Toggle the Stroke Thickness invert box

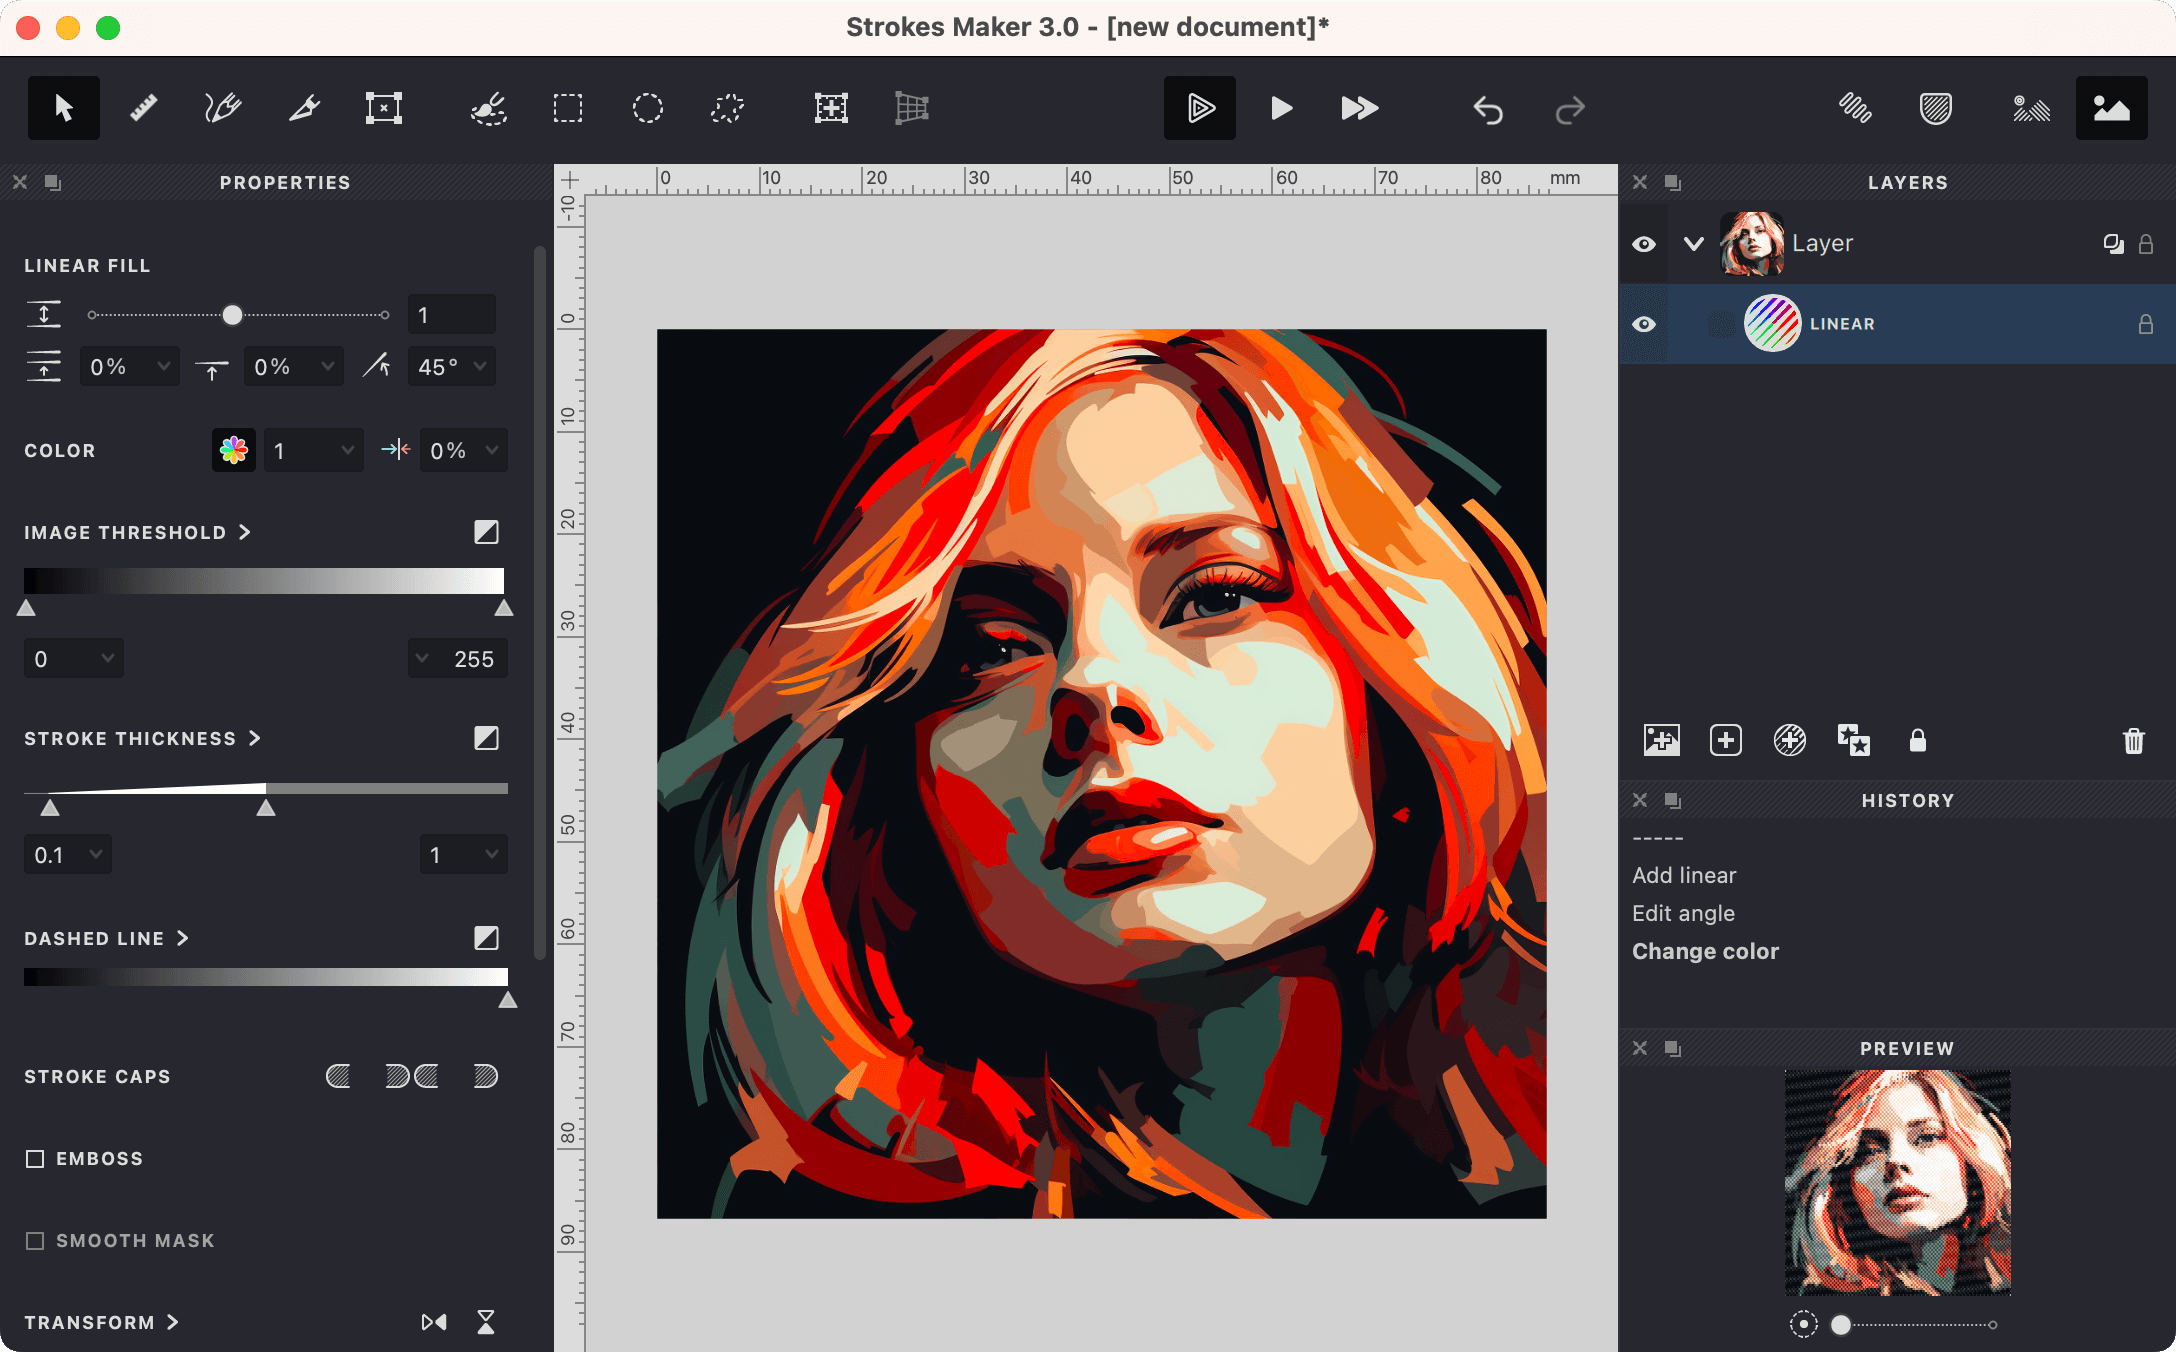pos(486,738)
